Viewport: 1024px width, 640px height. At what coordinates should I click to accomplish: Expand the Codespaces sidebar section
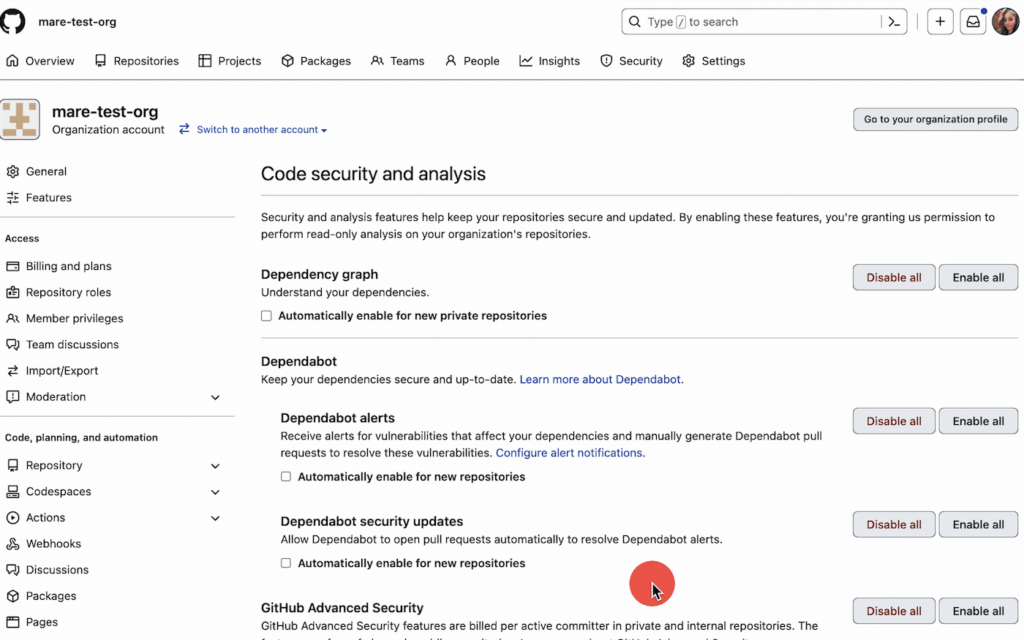point(215,491)
